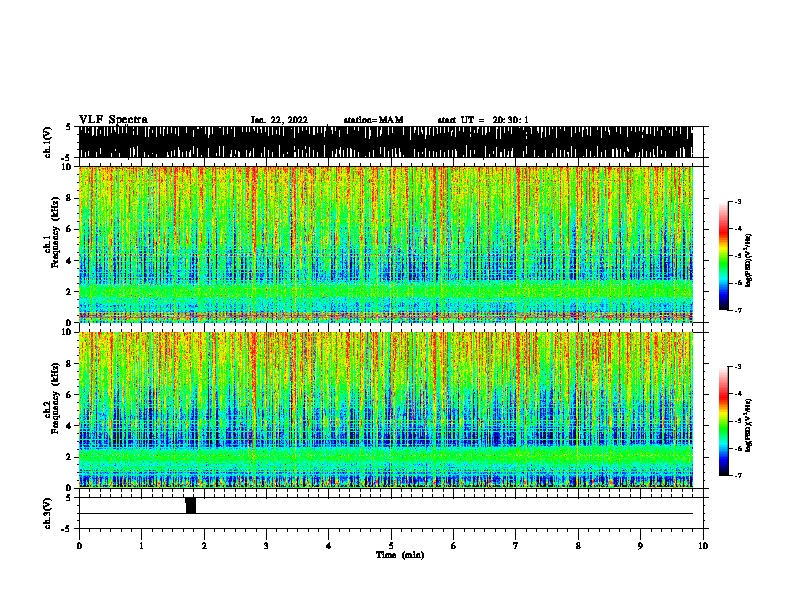Click the ch.1 frequency tick label "8"
Screen dimensions: 792x612
pyautogui.click(x=70, y=198)
